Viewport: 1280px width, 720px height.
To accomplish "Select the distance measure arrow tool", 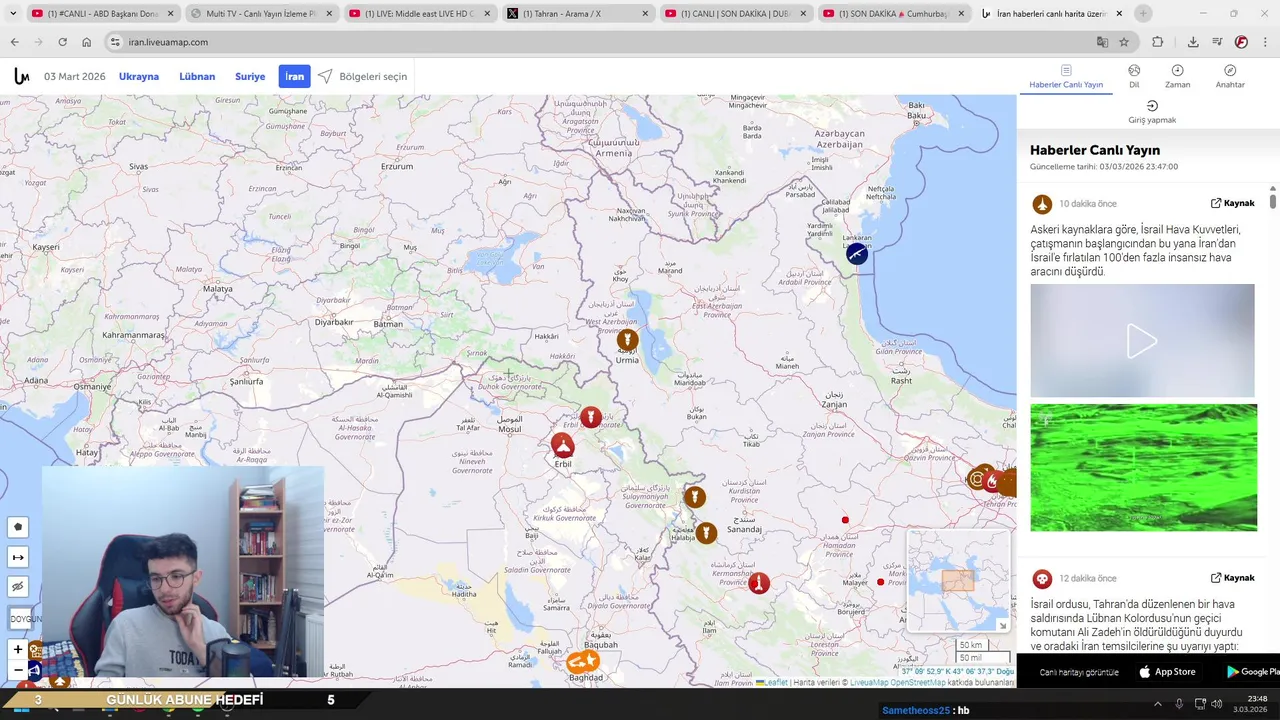I will click(18, 557).
